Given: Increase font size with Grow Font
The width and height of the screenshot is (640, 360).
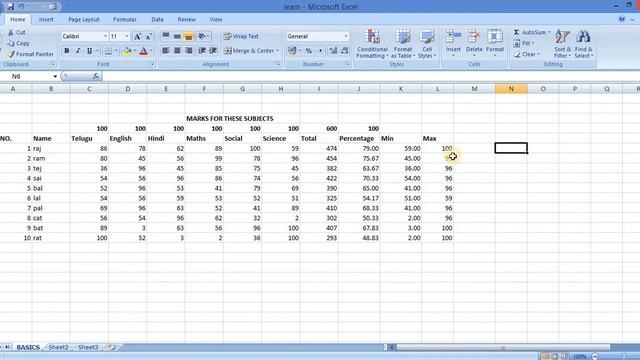Looking at the screenshot, I should (138, 37).
